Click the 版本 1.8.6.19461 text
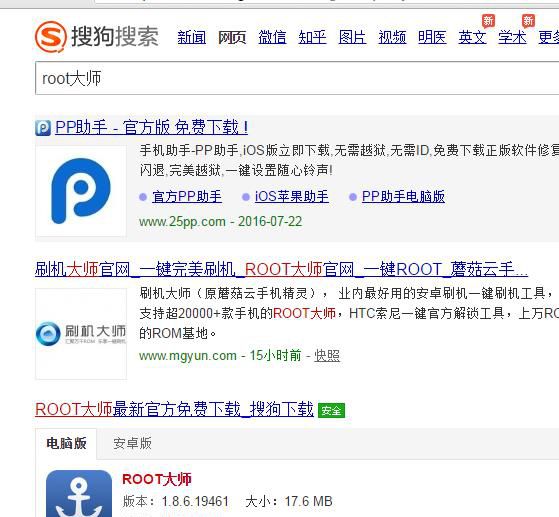The image size is (559, 517). click(175, 501)
